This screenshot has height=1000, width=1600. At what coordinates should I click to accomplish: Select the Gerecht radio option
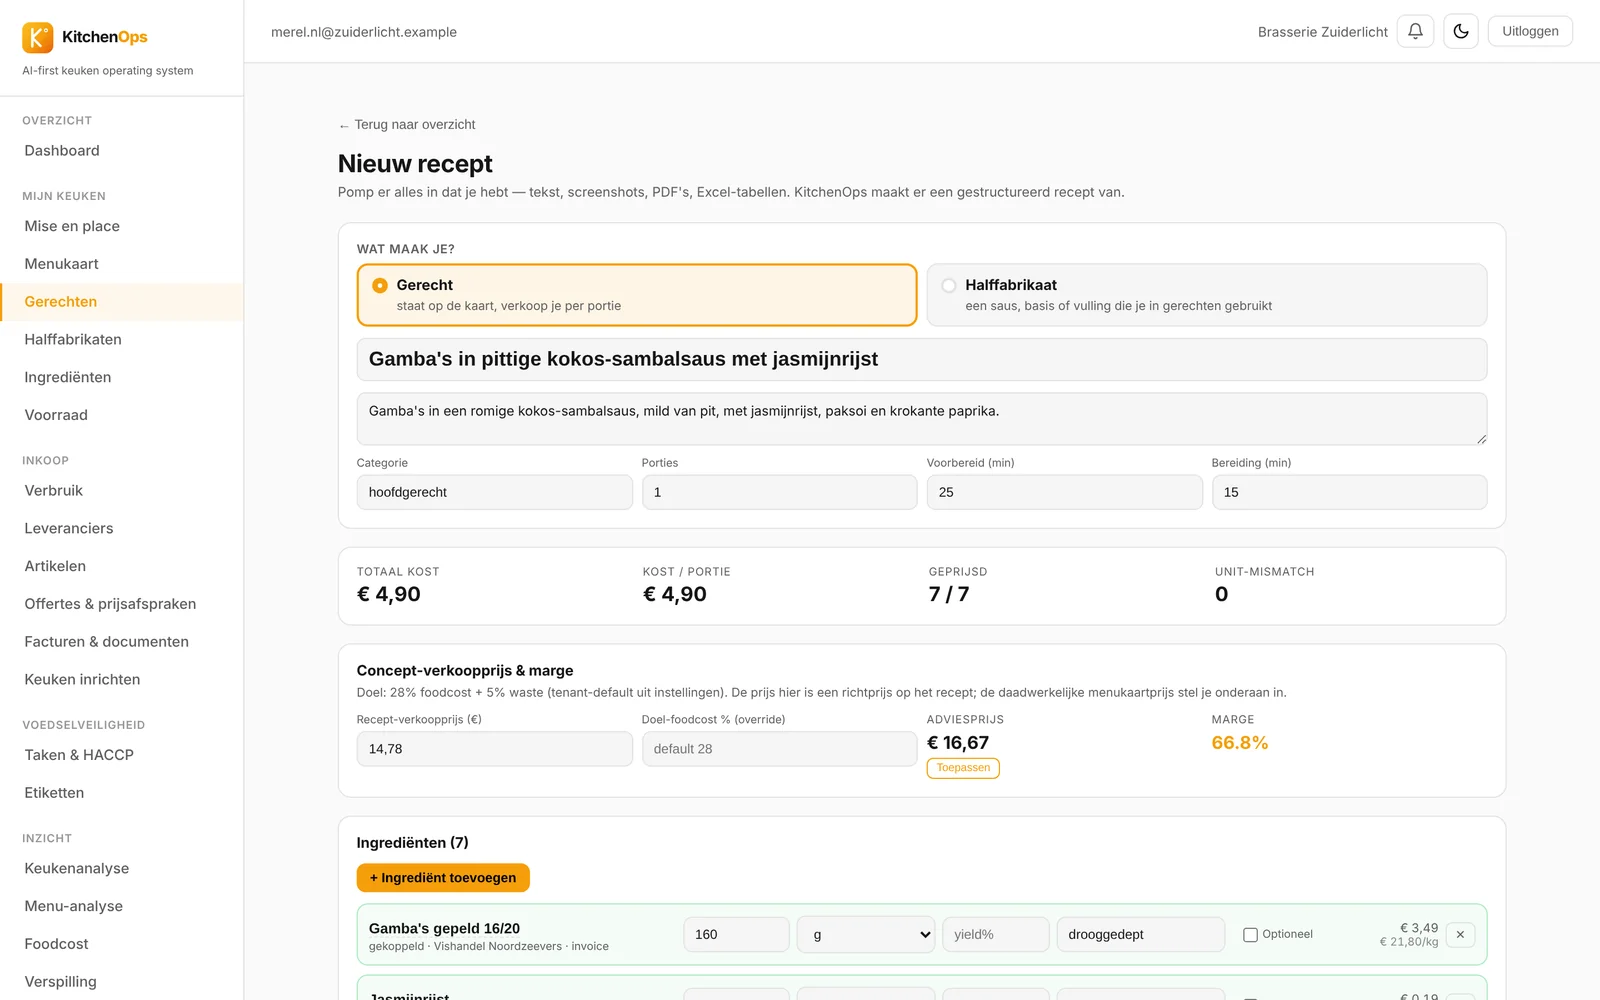[380, 285]
